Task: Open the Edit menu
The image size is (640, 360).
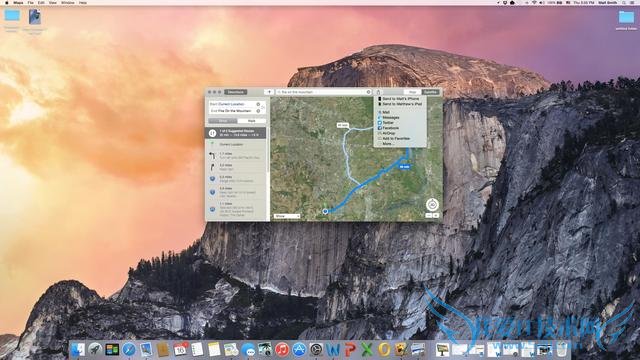Action: coord(41,2)
